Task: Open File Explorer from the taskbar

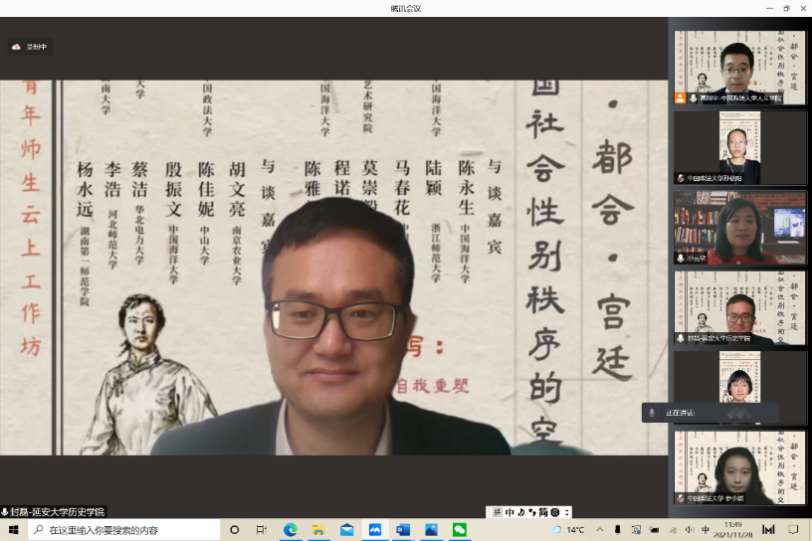Action: [318, 529]
